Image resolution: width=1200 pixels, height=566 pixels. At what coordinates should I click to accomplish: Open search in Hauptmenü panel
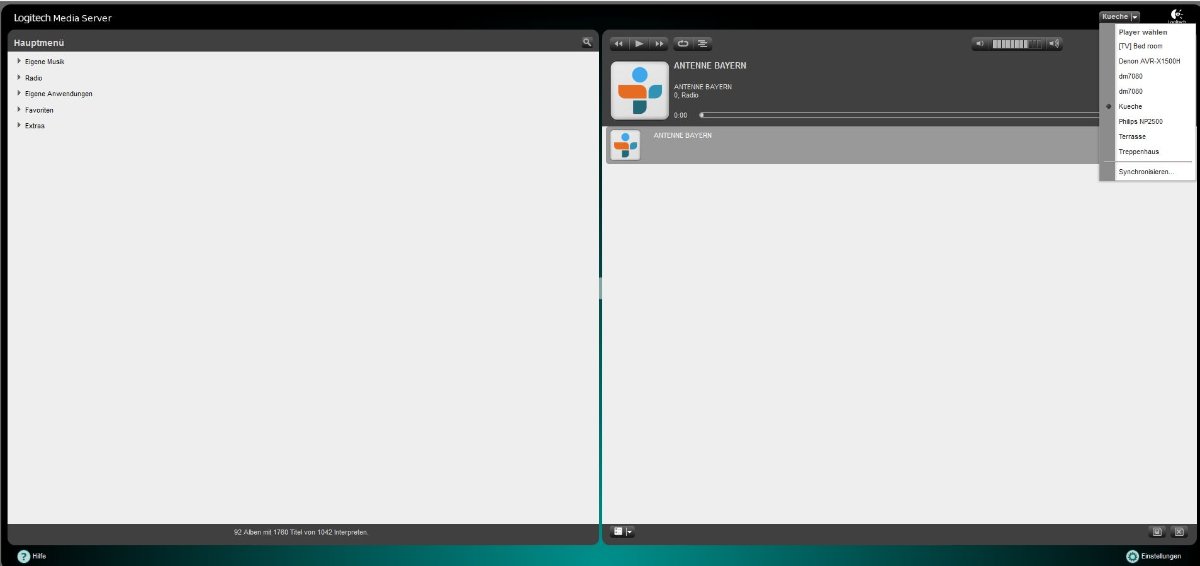(x=587, y=42)
